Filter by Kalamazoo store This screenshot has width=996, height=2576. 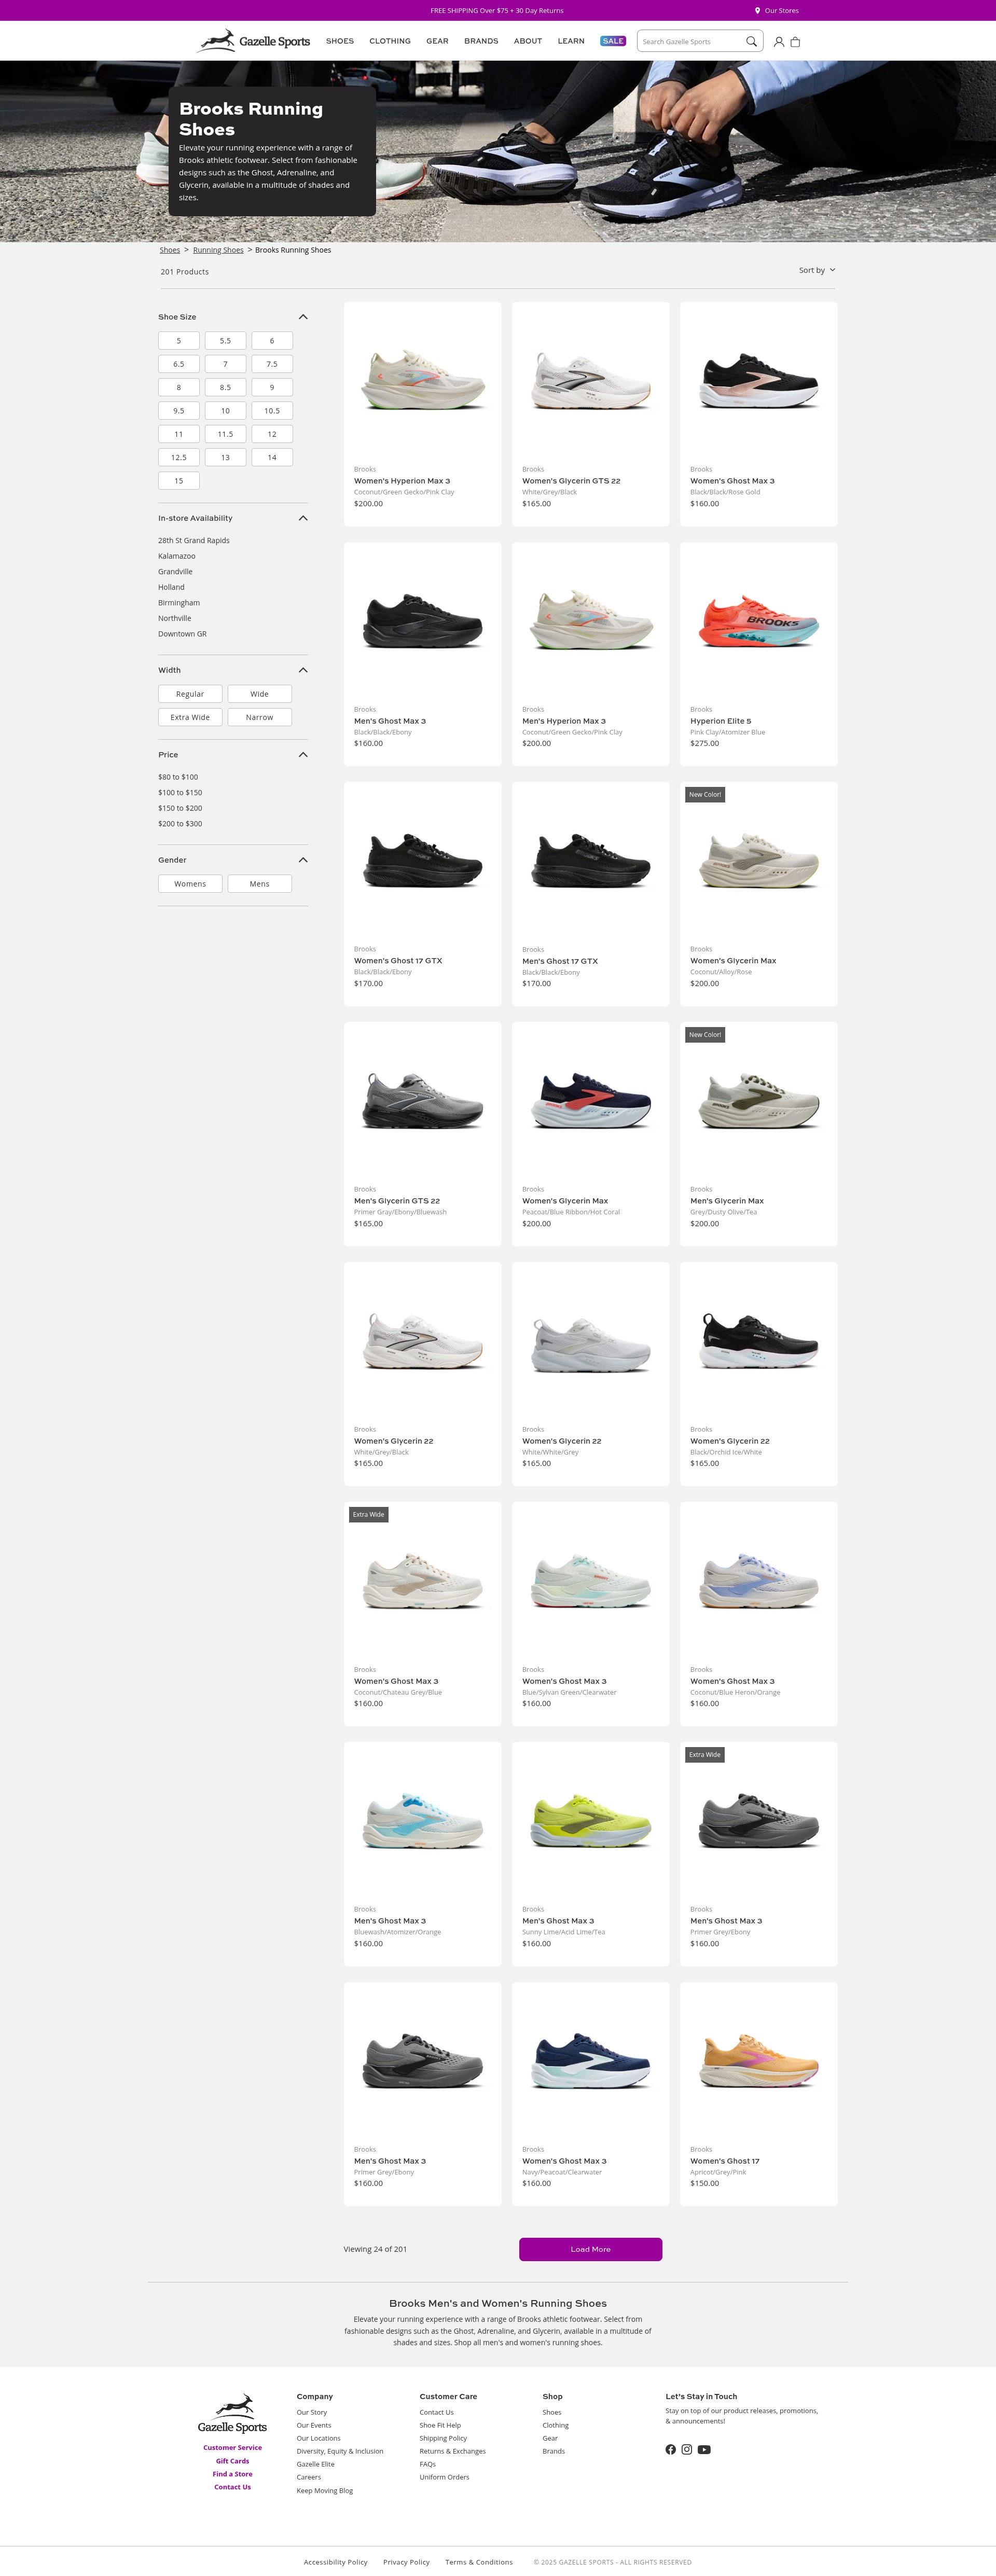[x=177, y=556]
